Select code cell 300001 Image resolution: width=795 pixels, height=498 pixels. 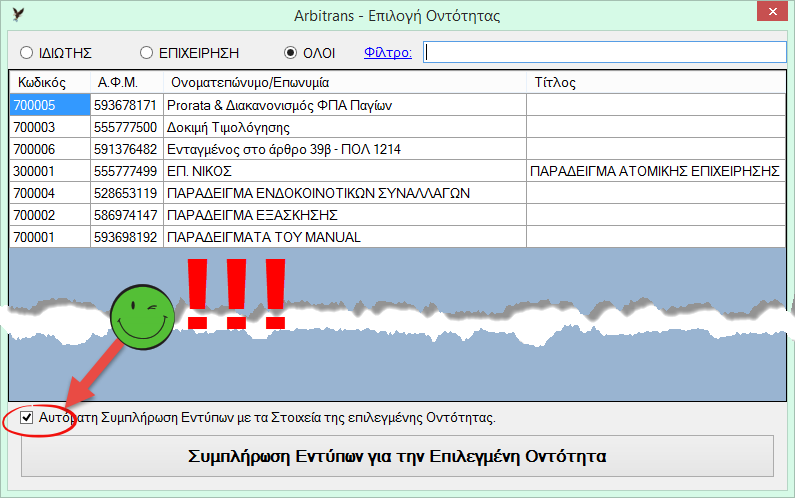pyautogui.click(x=50, y=171)
